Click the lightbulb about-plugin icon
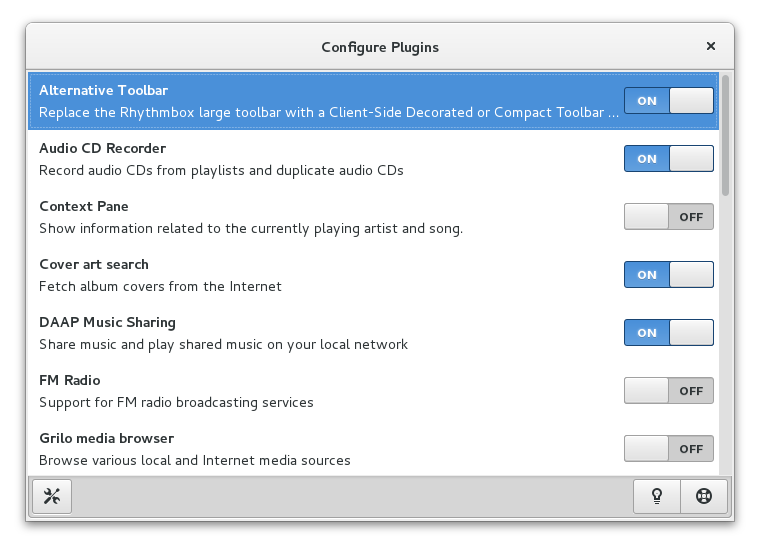This screenshot has width=760, height=550. tap(657, 496)
